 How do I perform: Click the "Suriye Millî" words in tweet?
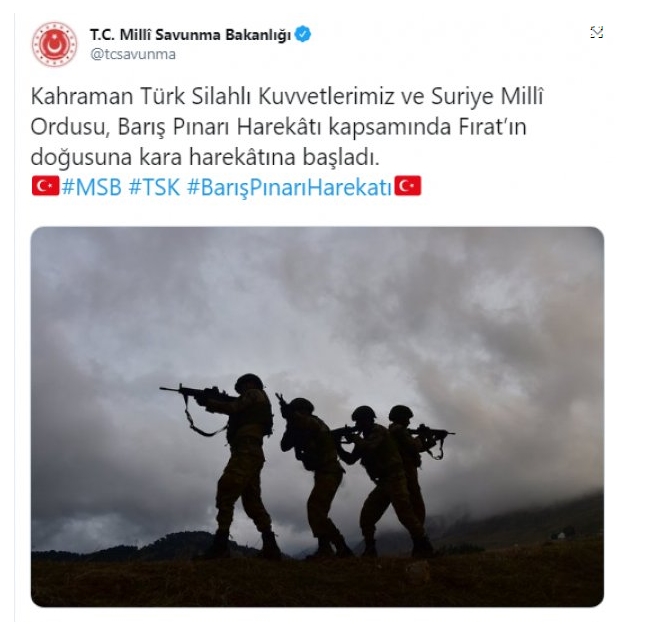[x=487, y=96]
